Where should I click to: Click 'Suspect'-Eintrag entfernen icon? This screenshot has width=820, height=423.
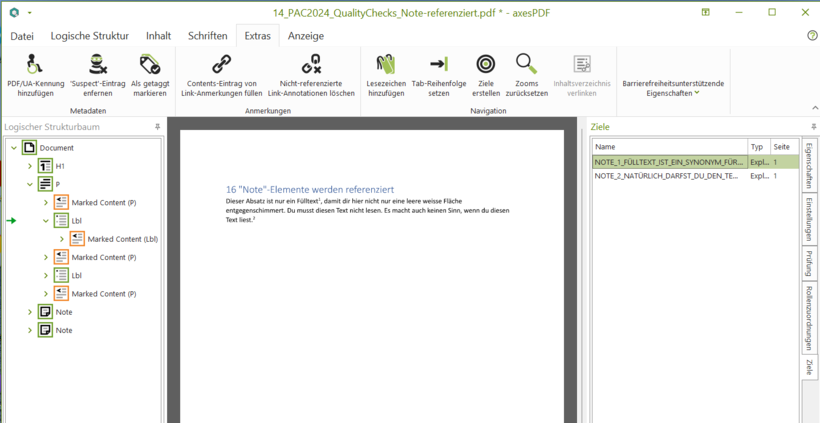(98, 65)
